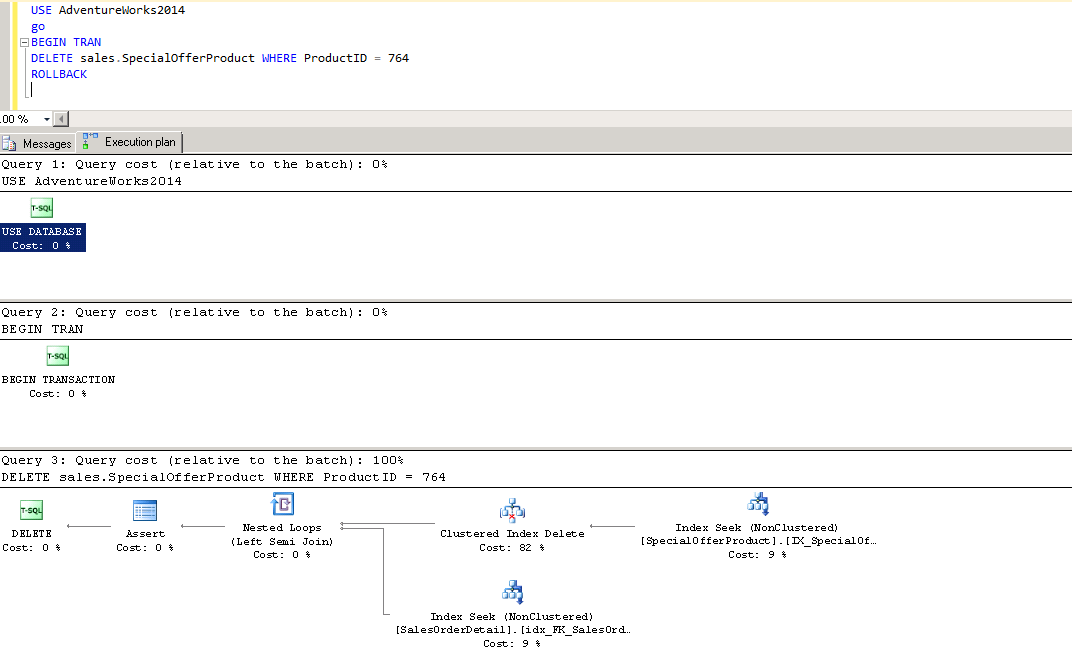Click the DELETE statement line in editor

click(x=219, y=58)
